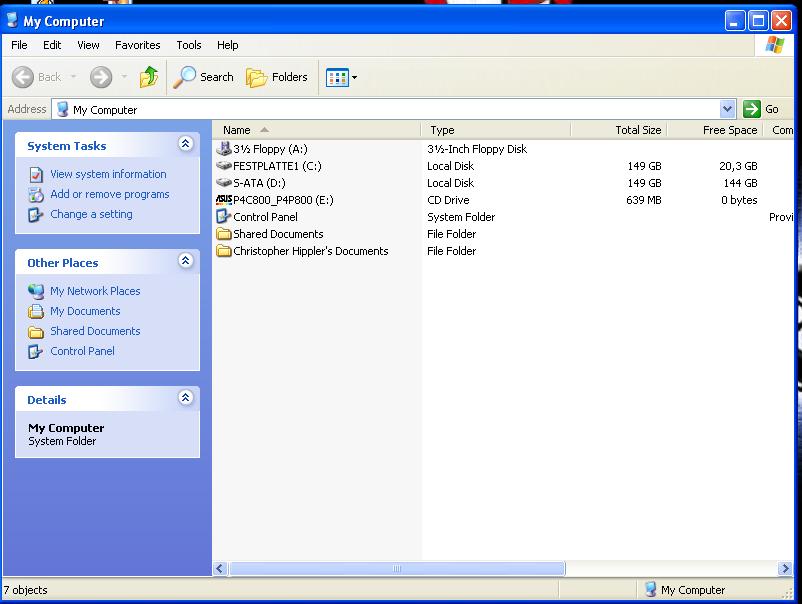The width and height of the screenshot is (802, 604).
Task: Go up one folder level icon
Action: pos(149,77)
